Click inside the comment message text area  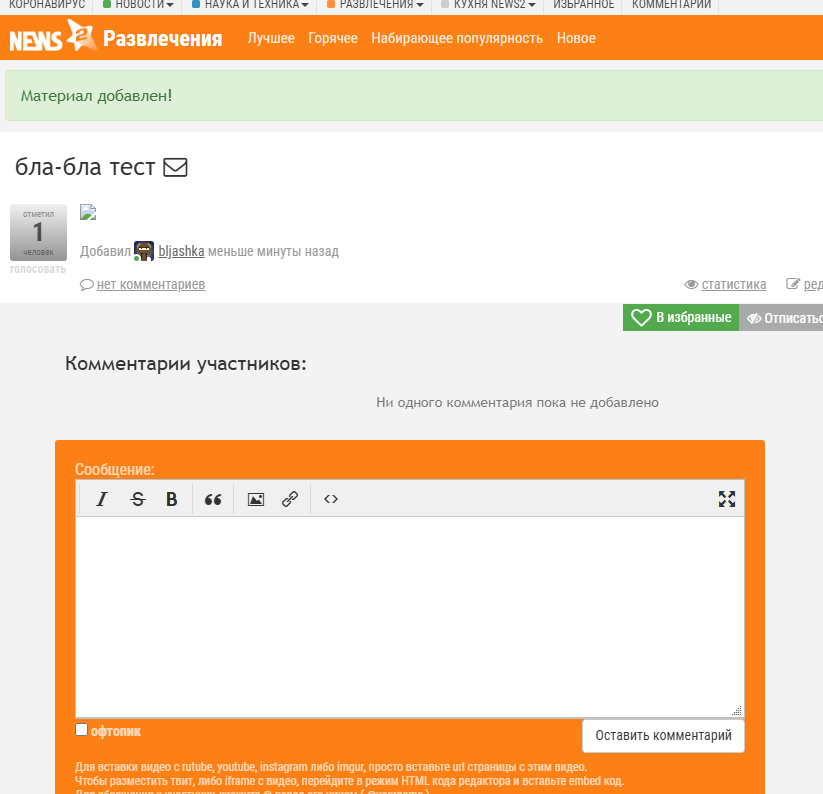[410, 615]
